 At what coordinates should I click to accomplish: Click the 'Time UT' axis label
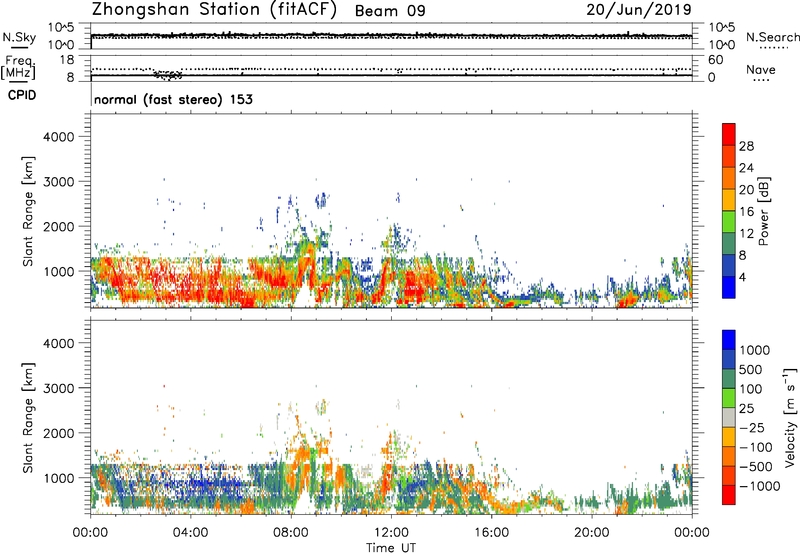(x=391, y=548)
